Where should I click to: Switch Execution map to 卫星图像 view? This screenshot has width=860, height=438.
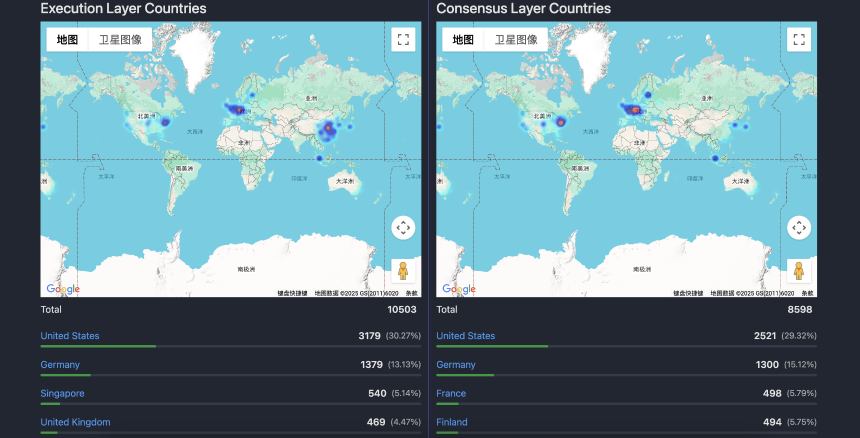click(x=120, y=40)
